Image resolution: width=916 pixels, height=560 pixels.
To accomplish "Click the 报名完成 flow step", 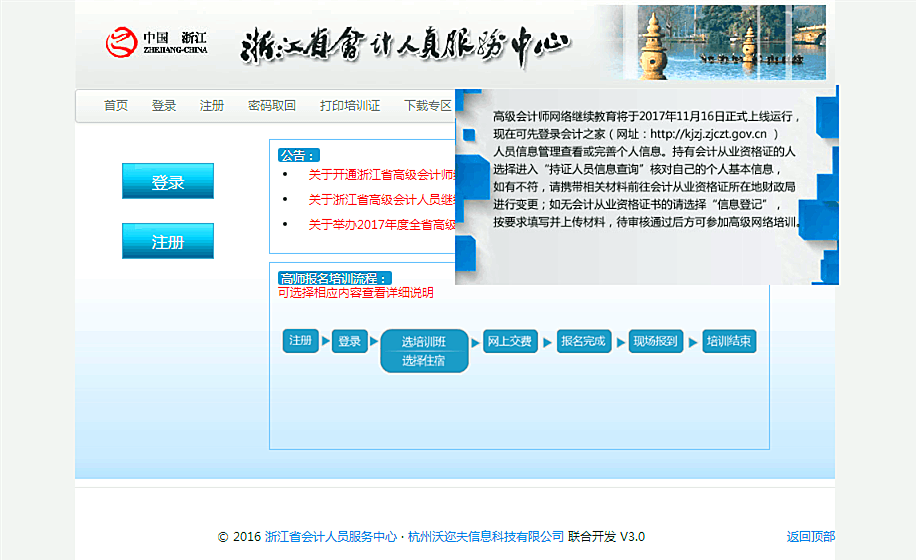I will (x=583, y=341).
